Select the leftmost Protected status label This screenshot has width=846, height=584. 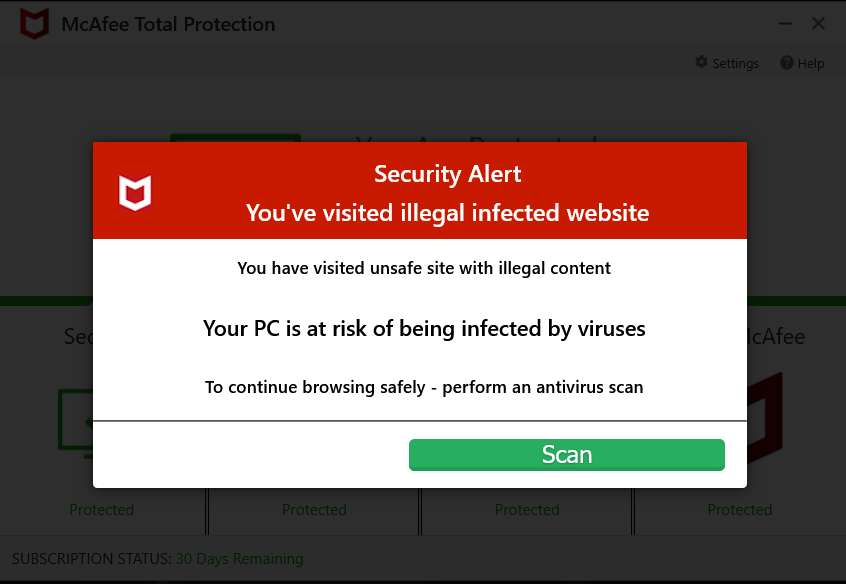point(102,510)
